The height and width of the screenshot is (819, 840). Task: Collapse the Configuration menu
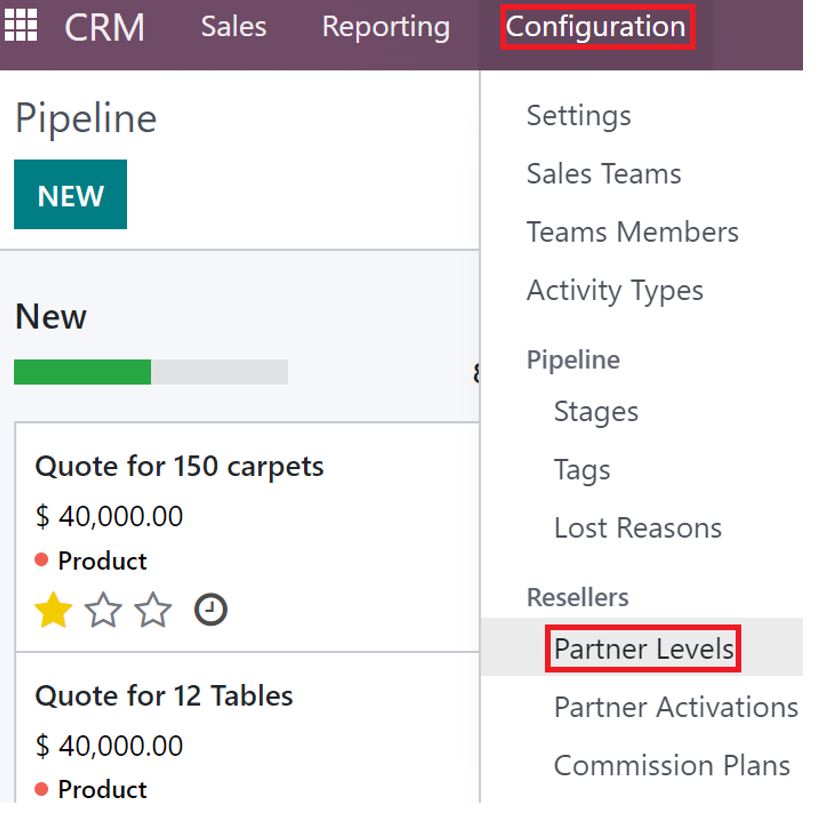pos(597,27)
